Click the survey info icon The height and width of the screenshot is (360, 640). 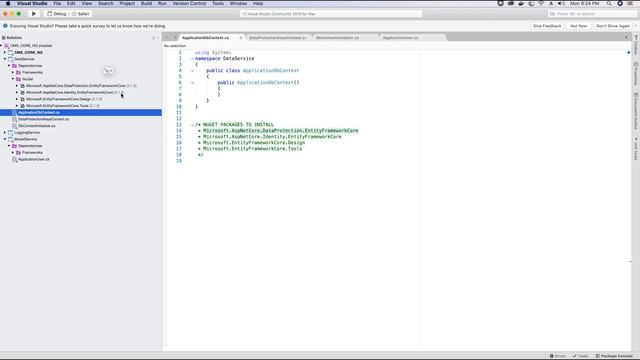pos(5,26)
